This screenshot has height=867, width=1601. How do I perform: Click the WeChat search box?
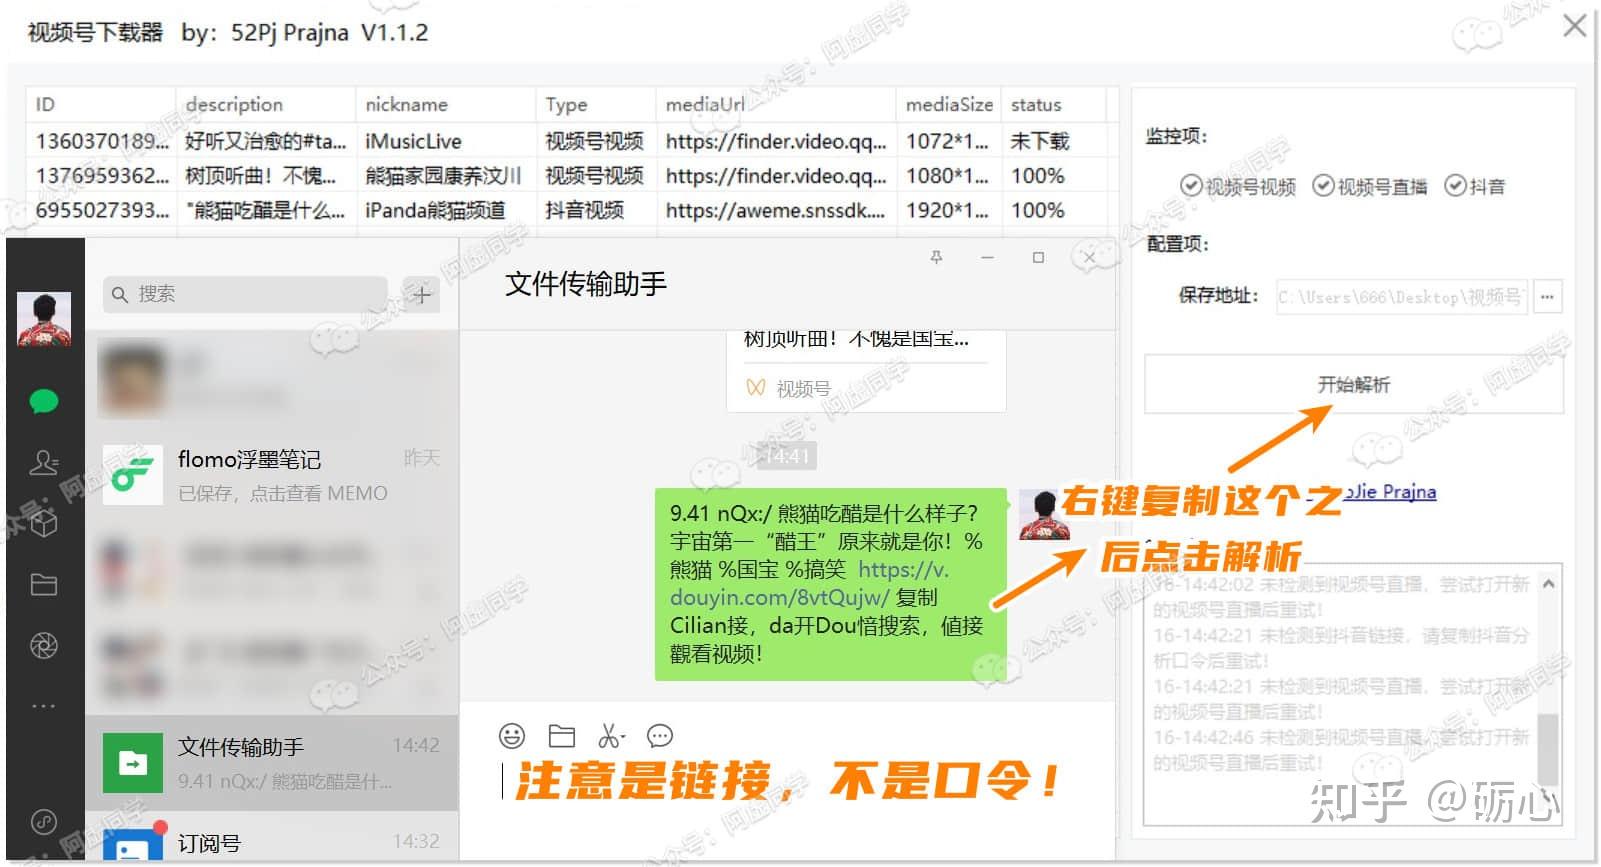coord(245,295)
